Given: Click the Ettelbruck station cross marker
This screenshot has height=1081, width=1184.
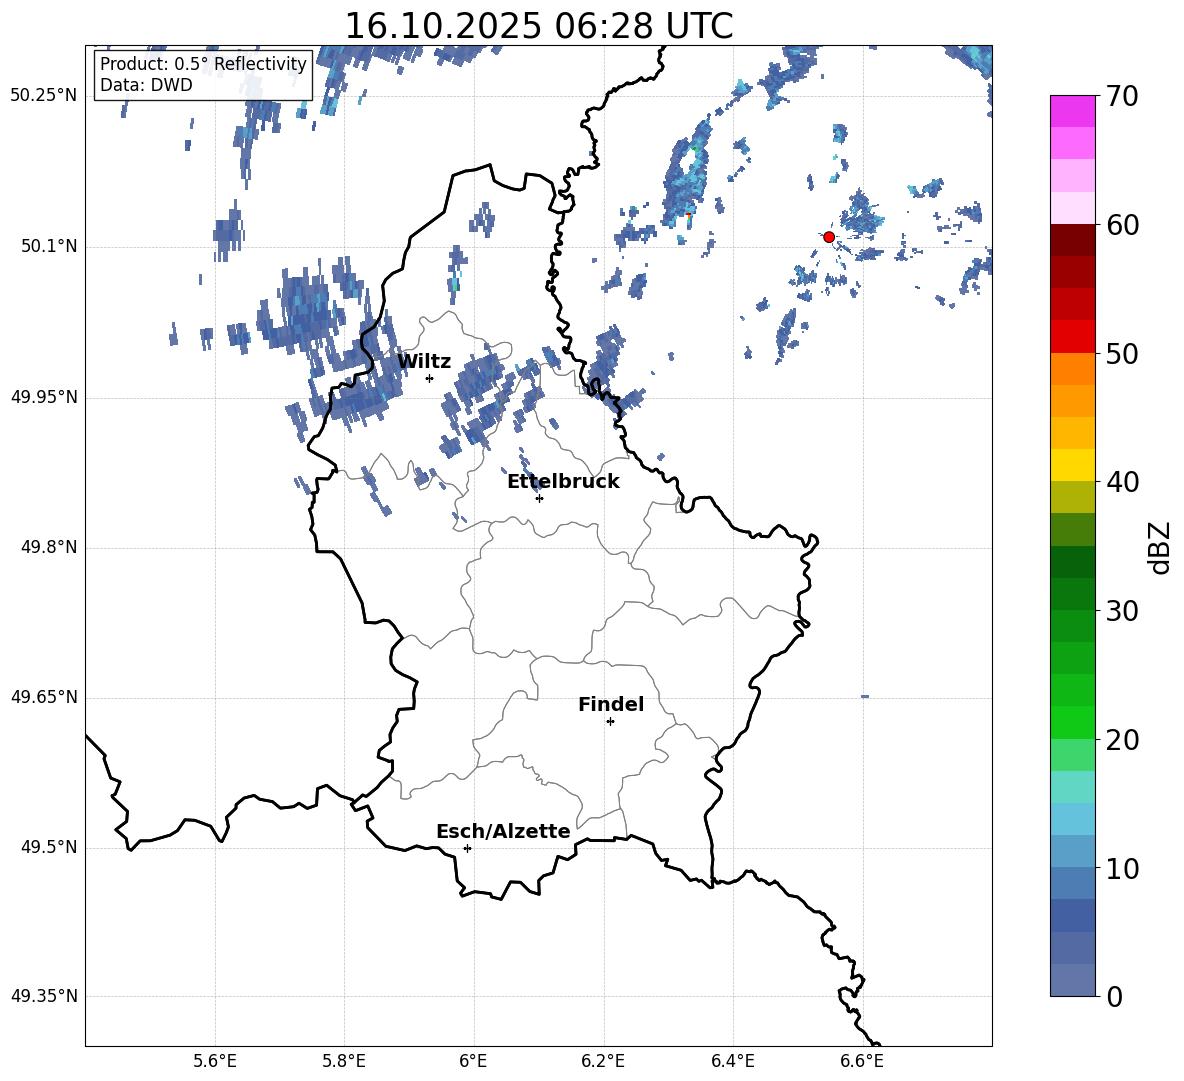Looking at the screenshot, I should [x=539, y=498].
